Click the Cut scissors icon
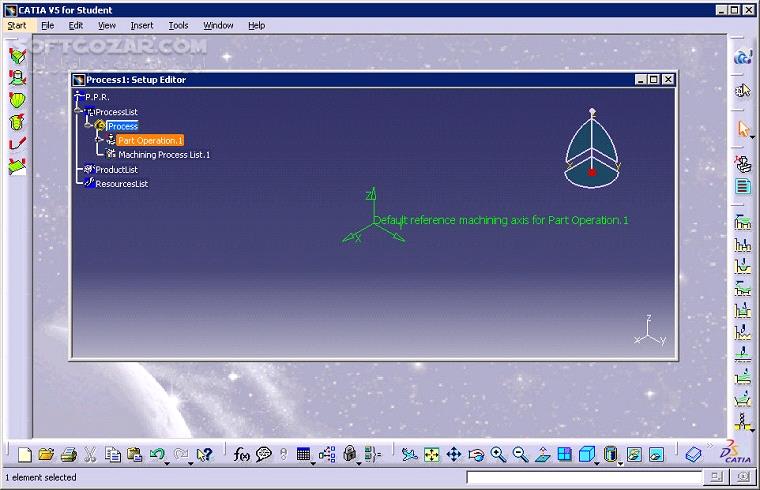760x490 pixels. click(x=90, y=455)
